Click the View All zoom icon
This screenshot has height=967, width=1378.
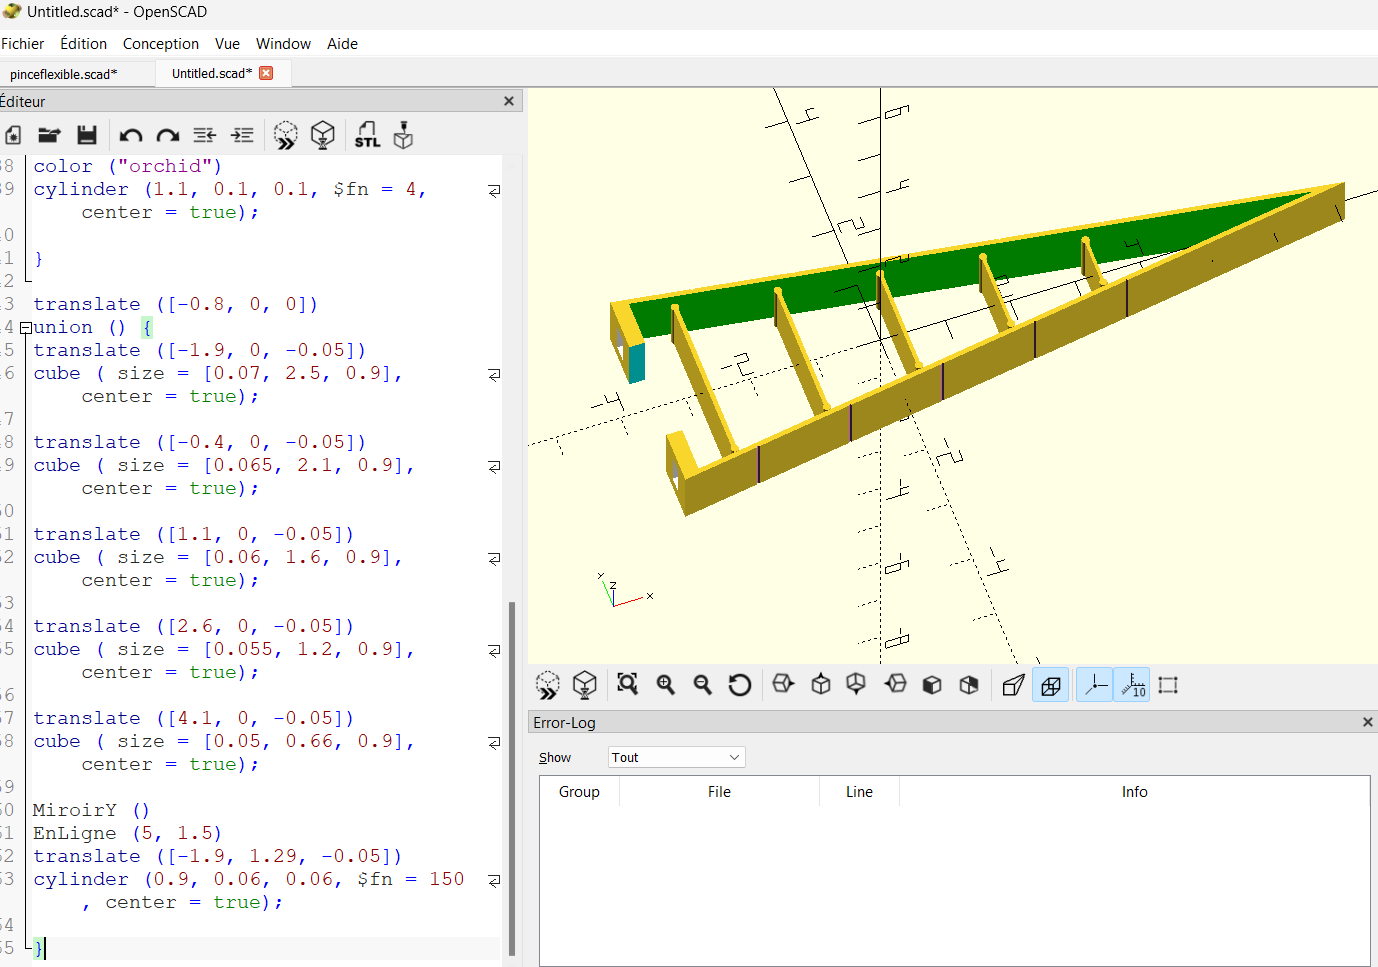pos(627,684)
